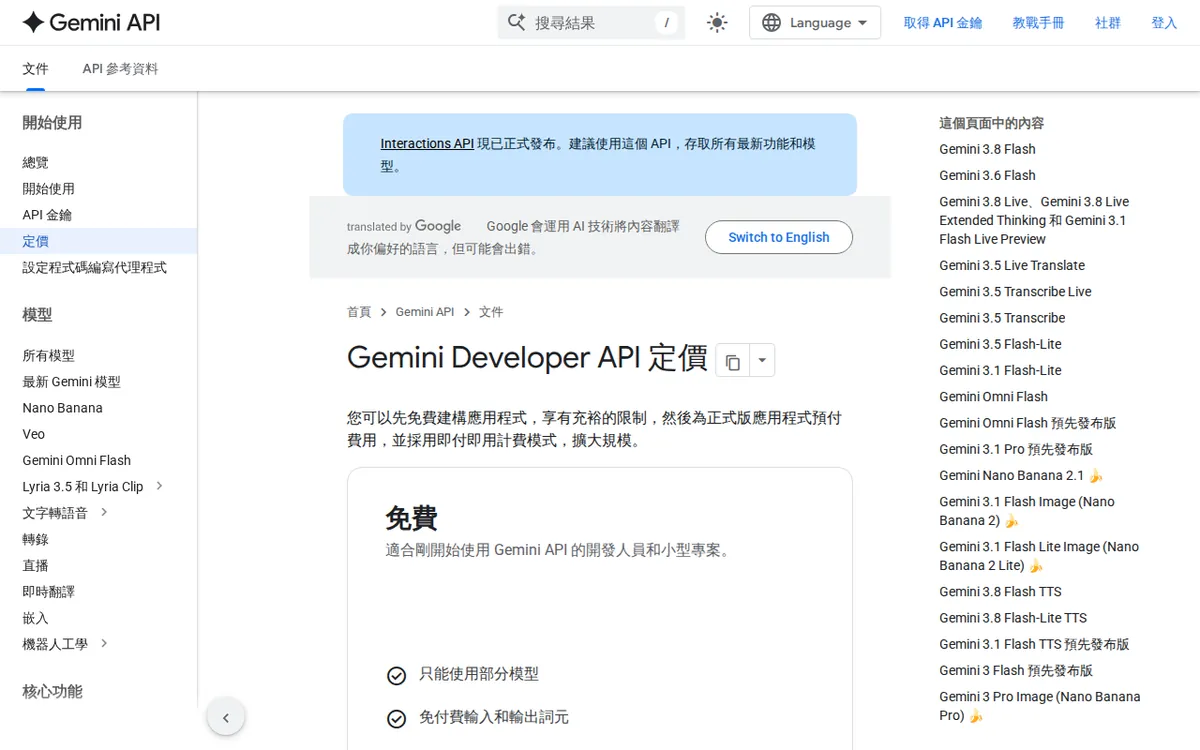1200x750 pixels.
Task: Toggle the light/dark theme icon
Action: tap(717, 23)
